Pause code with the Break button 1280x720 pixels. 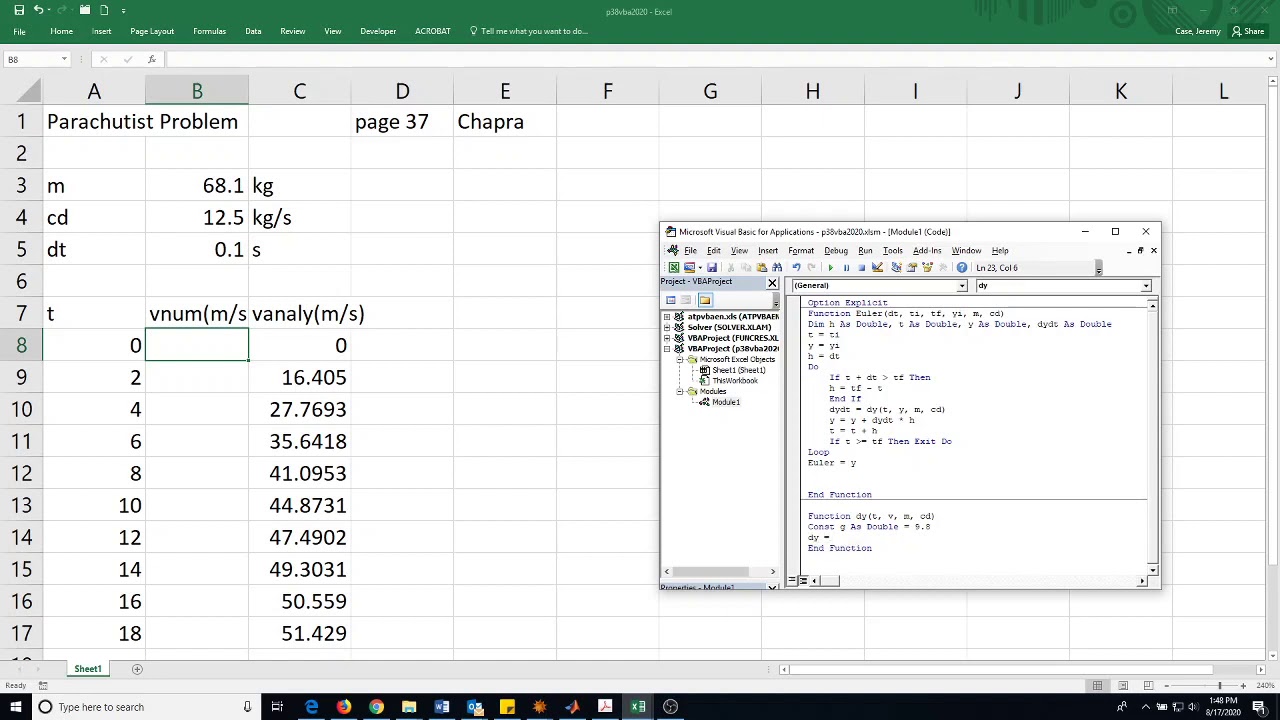[846, 268]
